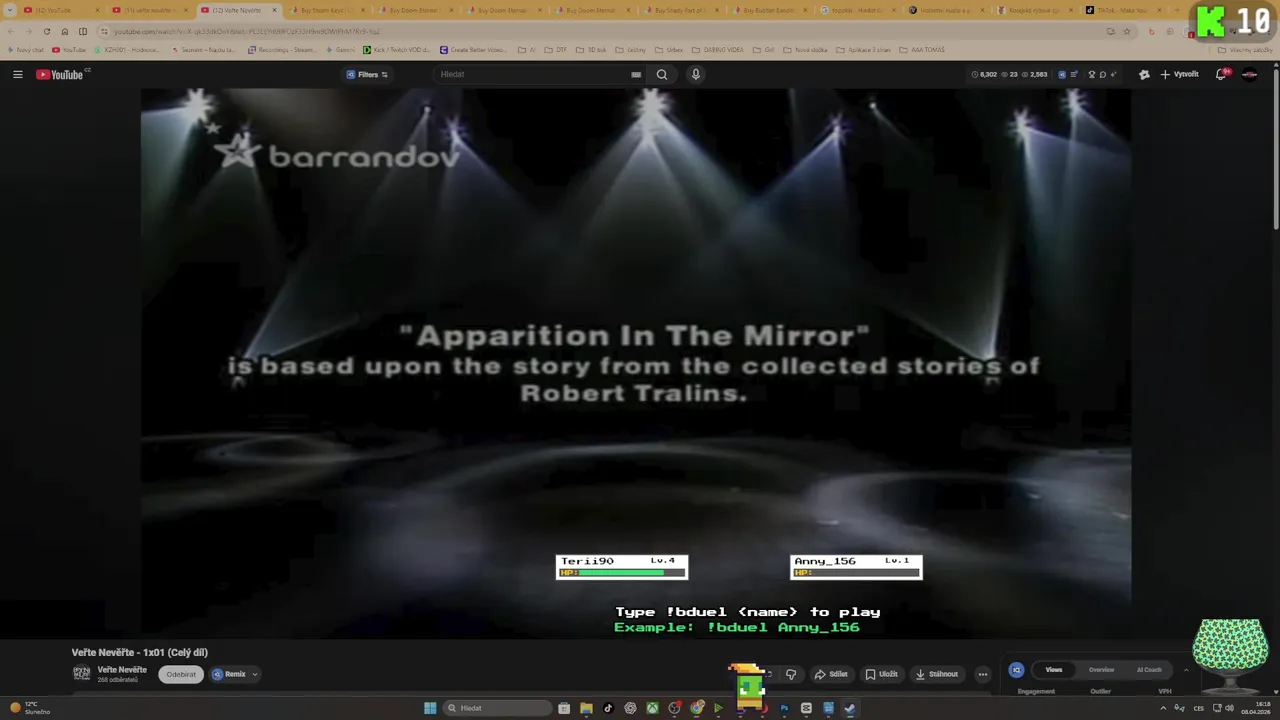Viewport: 1280px width, 720px height.
Task: Open the account avatar menu
Action: point(1250,74)
